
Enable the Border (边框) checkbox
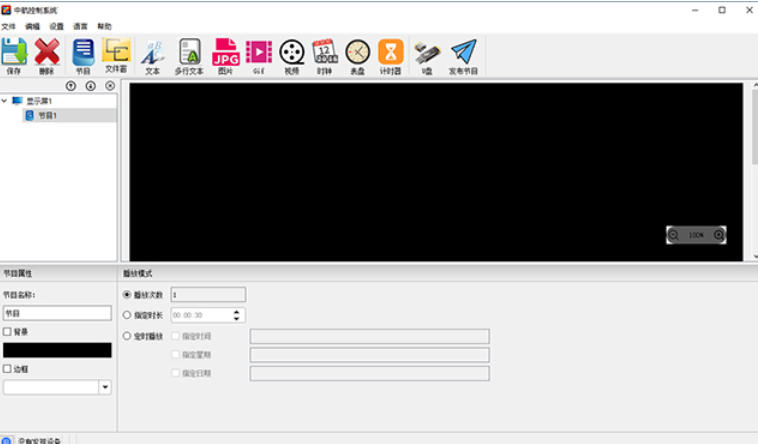pos(8,368)
